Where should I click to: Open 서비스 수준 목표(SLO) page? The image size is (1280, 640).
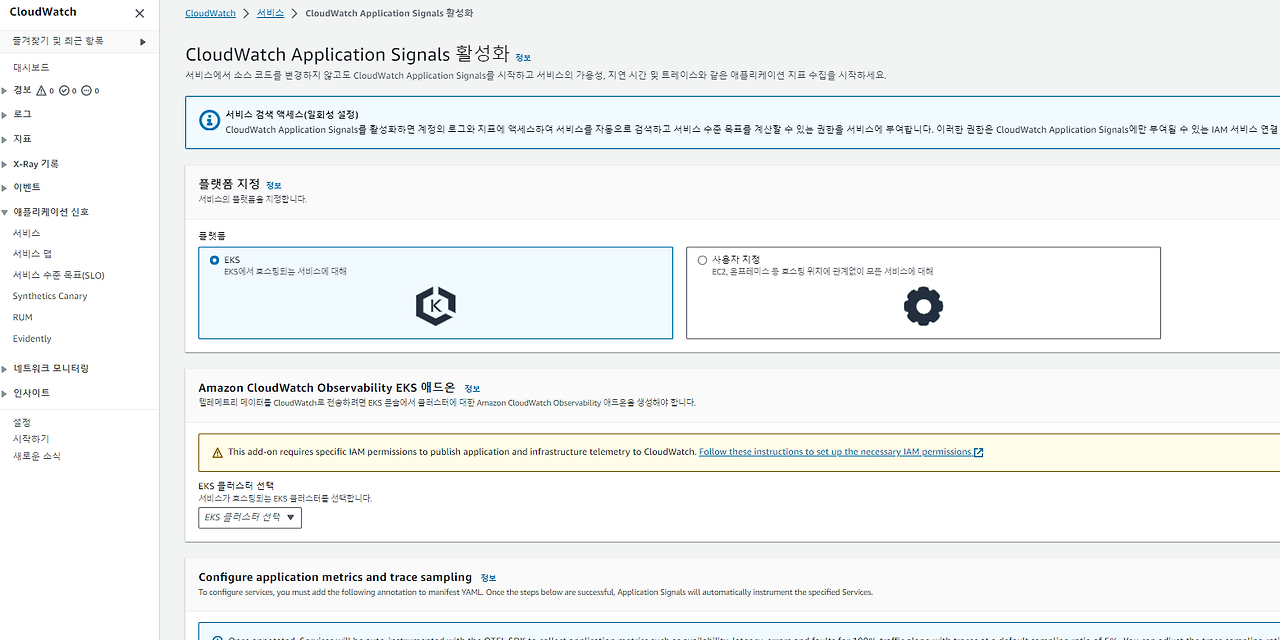pos(58,275)
